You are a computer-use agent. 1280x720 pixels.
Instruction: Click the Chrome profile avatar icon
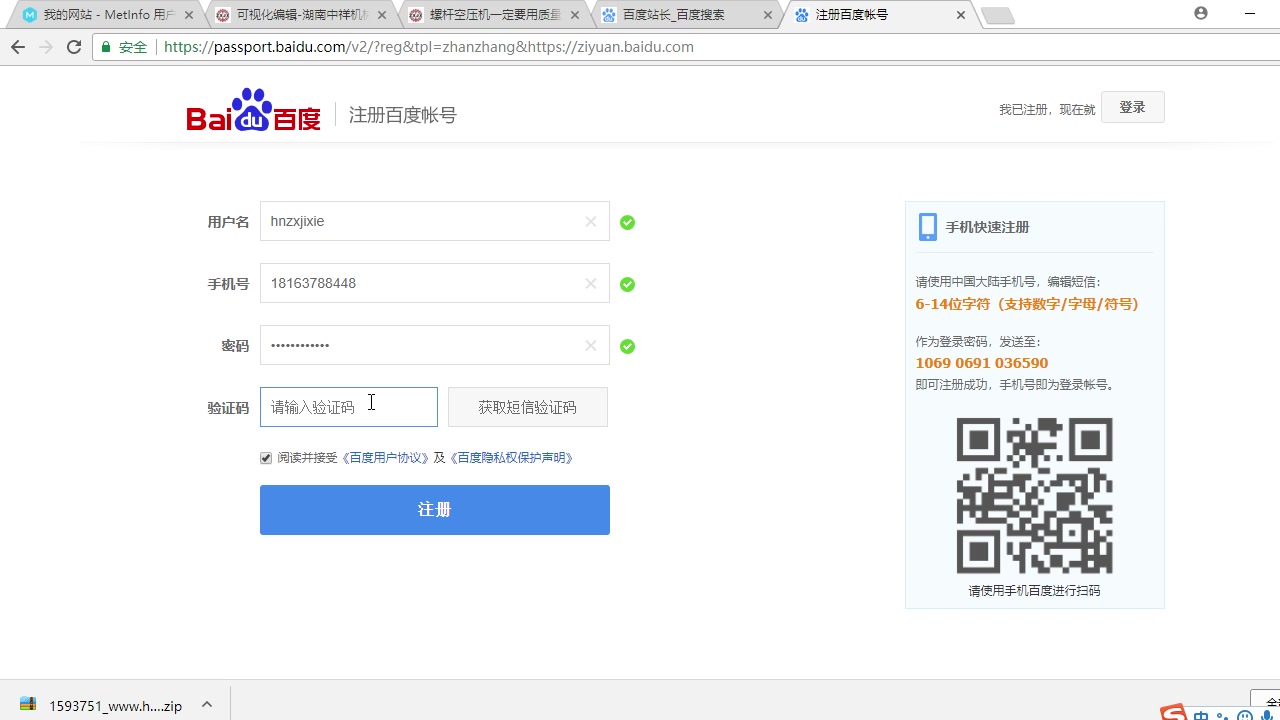(x=1201, y=13)
